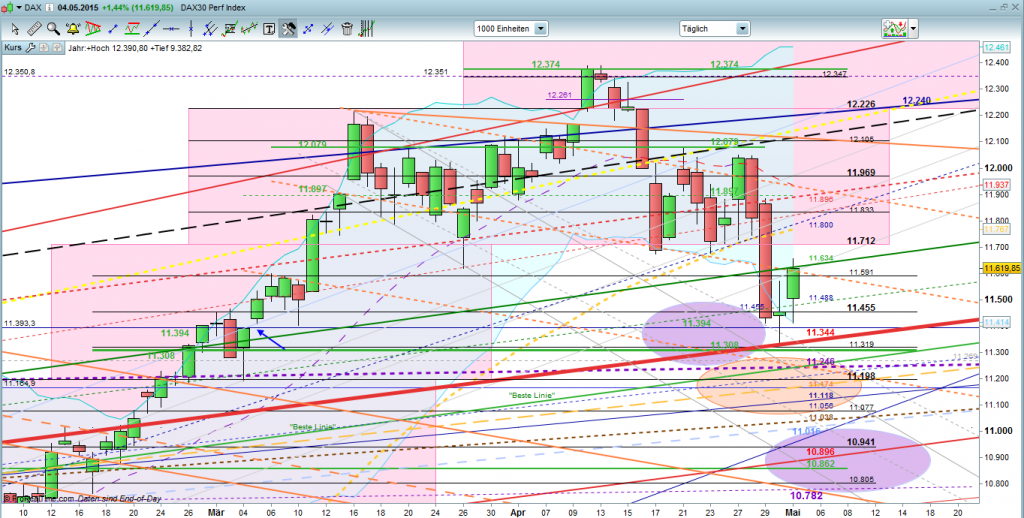
Task: Click the Jahr Hoch/Tief info text
Action: pos(135,48)
